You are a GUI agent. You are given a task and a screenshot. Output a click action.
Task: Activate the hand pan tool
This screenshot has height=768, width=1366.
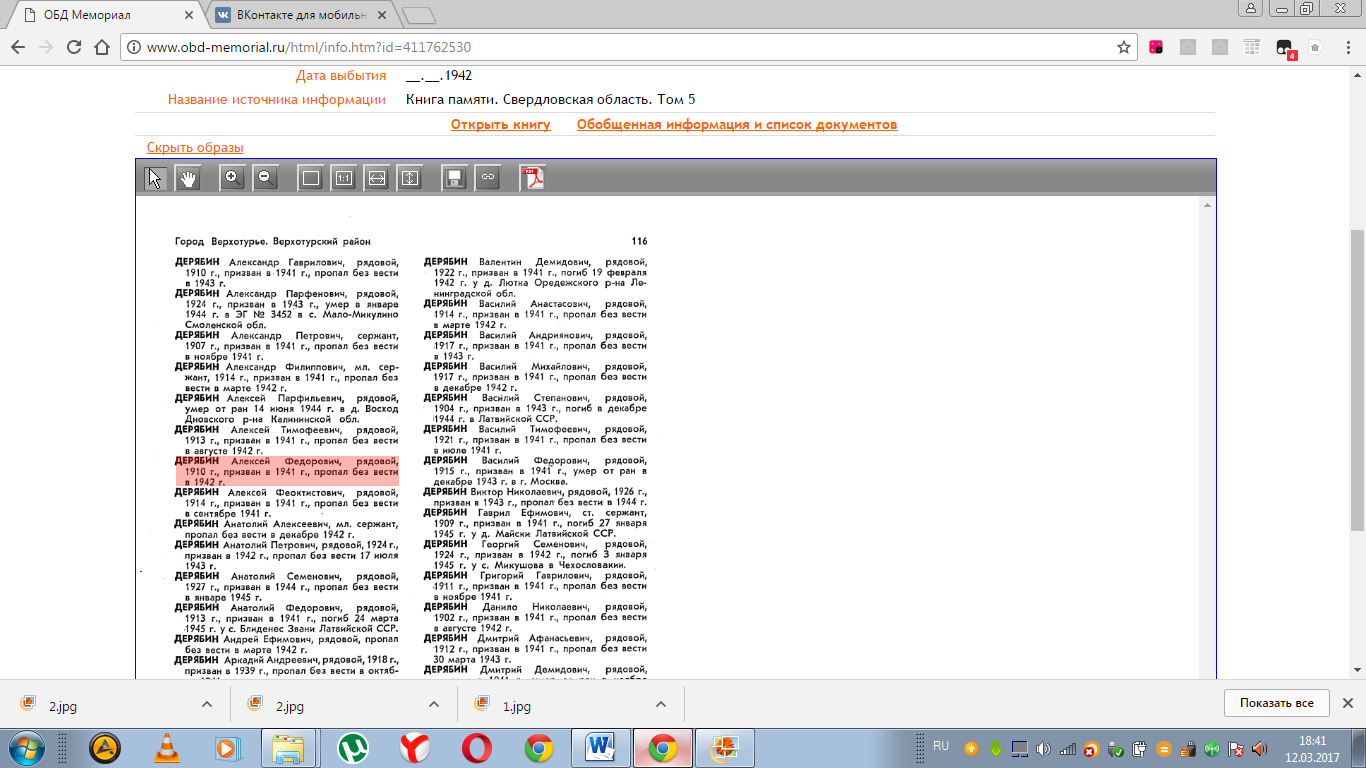(188, 178)
